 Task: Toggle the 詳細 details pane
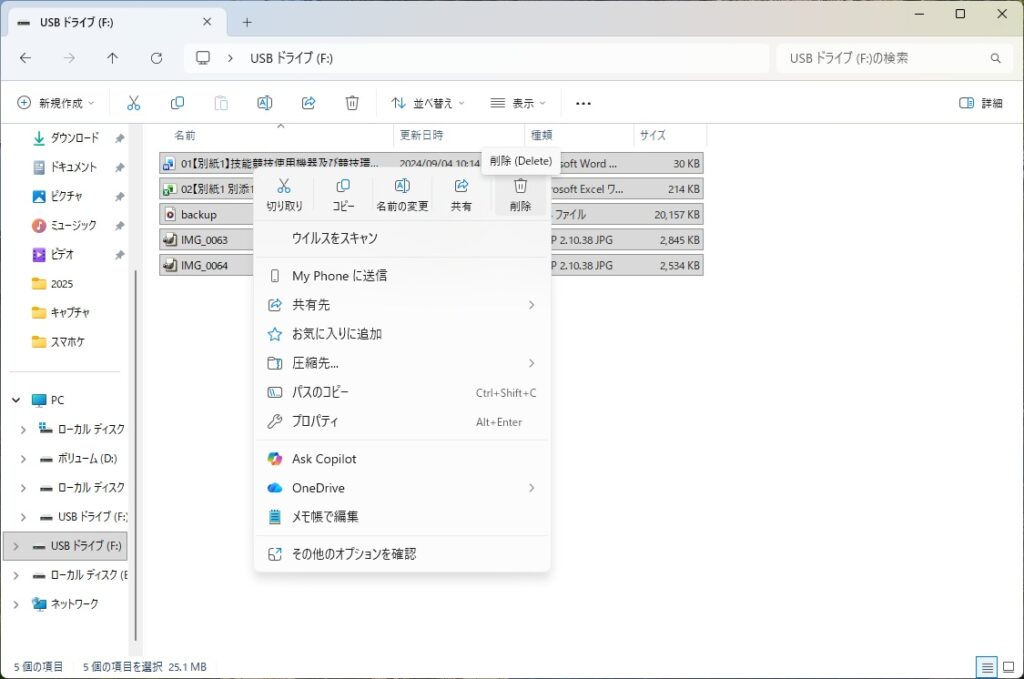[980, 103]
